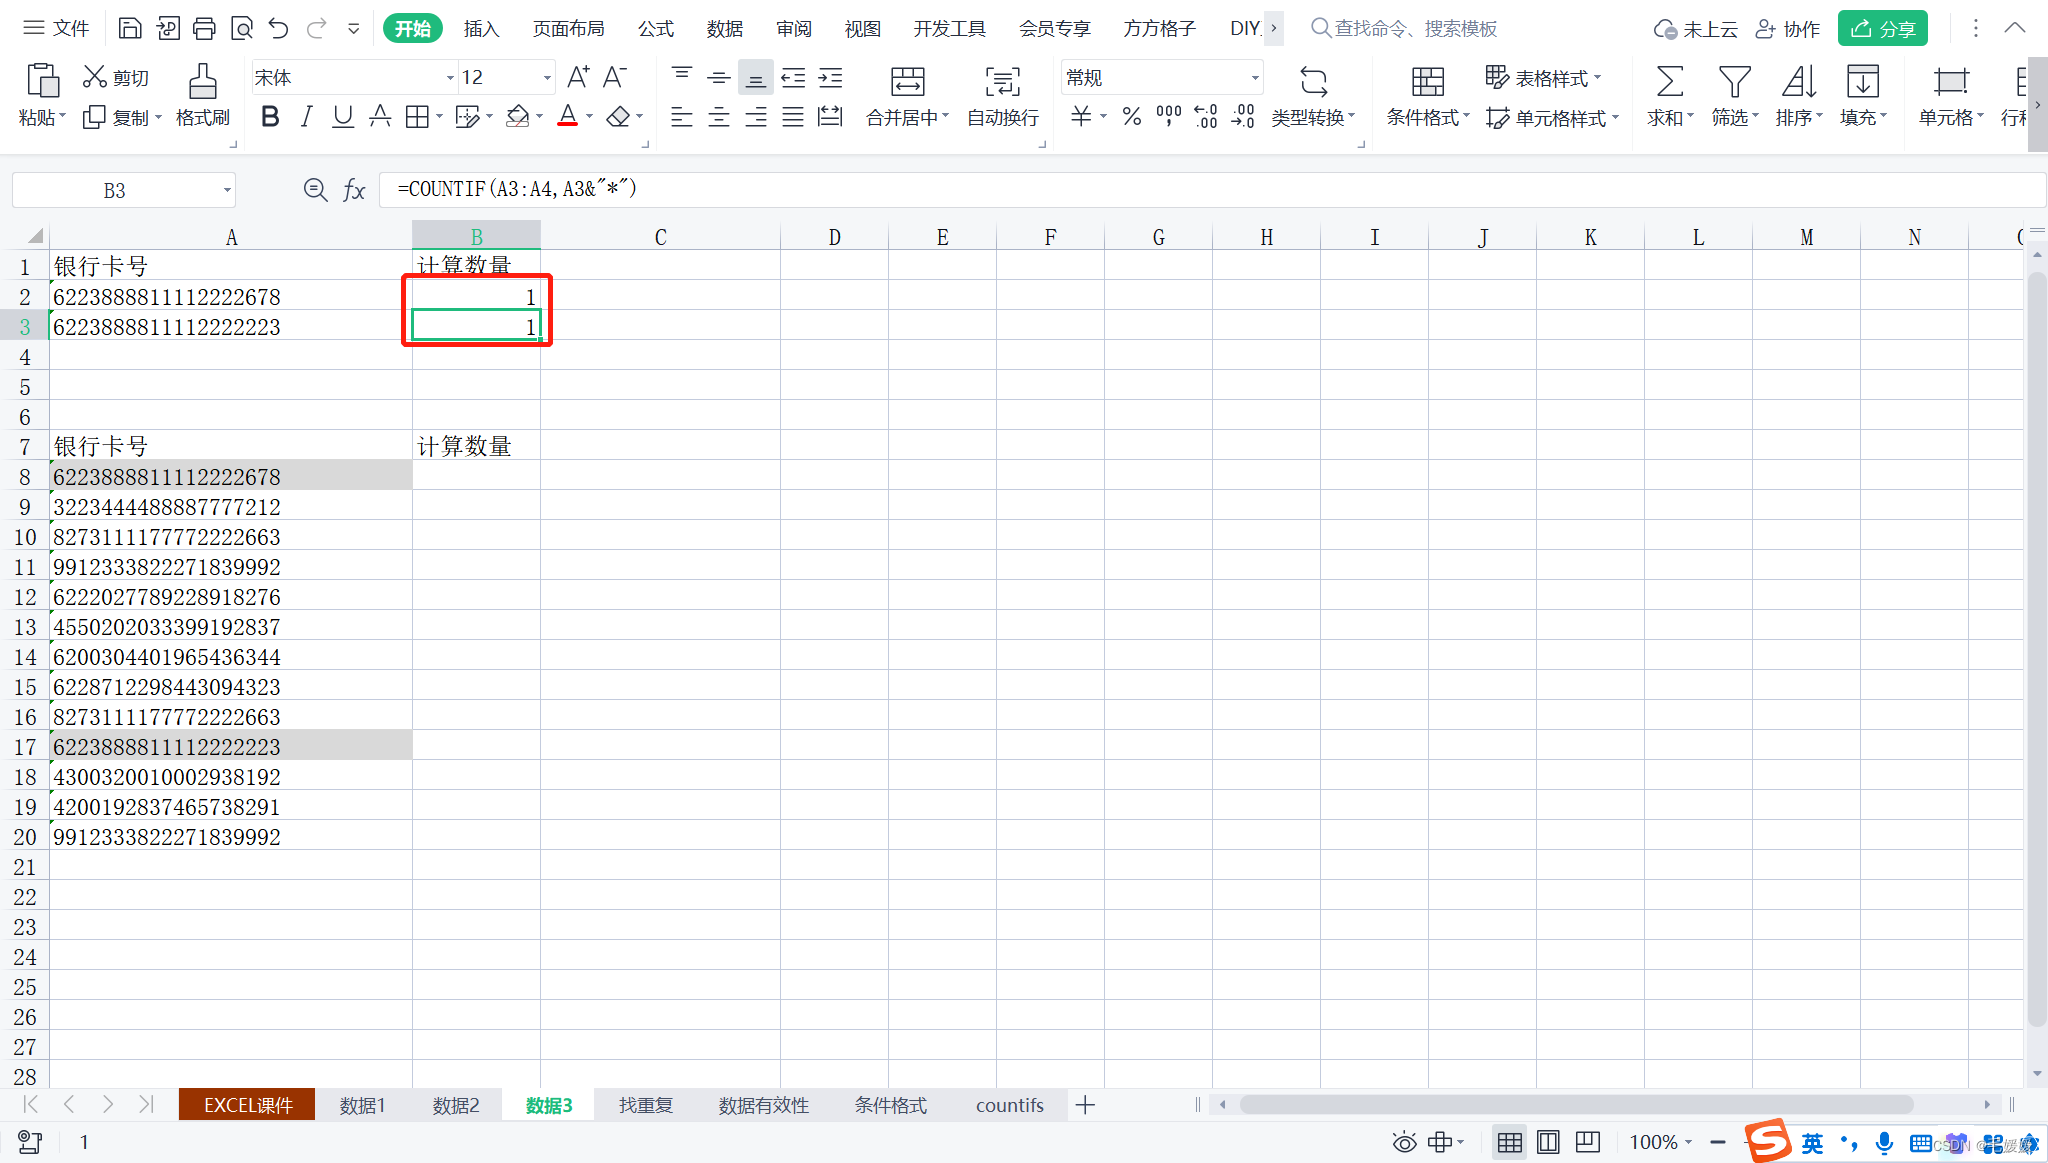This screenshot has height=1163, width=2048.
Task: Click the percent style icon
Action: (1131, 117)
